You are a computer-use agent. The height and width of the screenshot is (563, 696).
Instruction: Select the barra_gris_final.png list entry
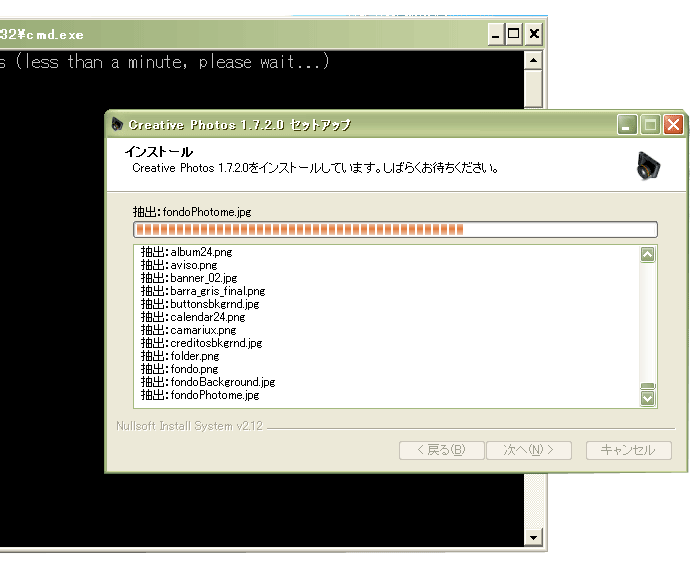click(x=203, y=291)
